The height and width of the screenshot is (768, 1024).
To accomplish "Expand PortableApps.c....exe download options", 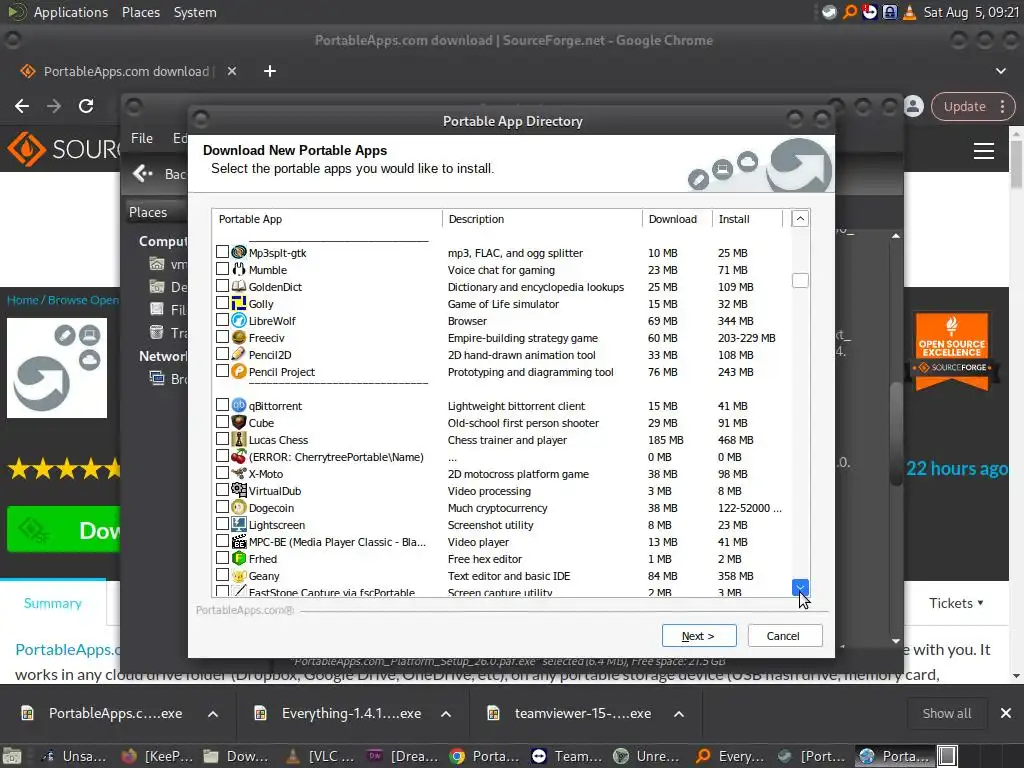I will click(x=213, y=714).
